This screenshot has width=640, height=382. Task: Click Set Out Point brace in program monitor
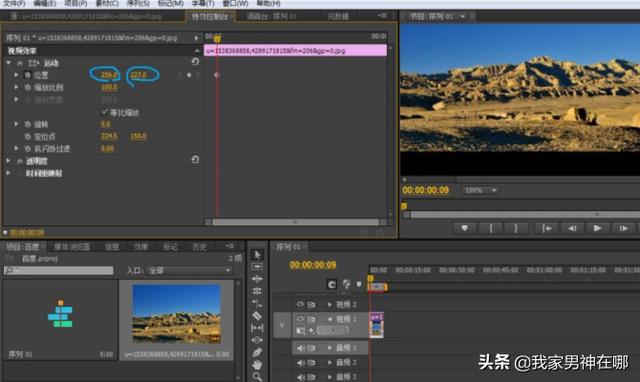click(x=516, y=229)
